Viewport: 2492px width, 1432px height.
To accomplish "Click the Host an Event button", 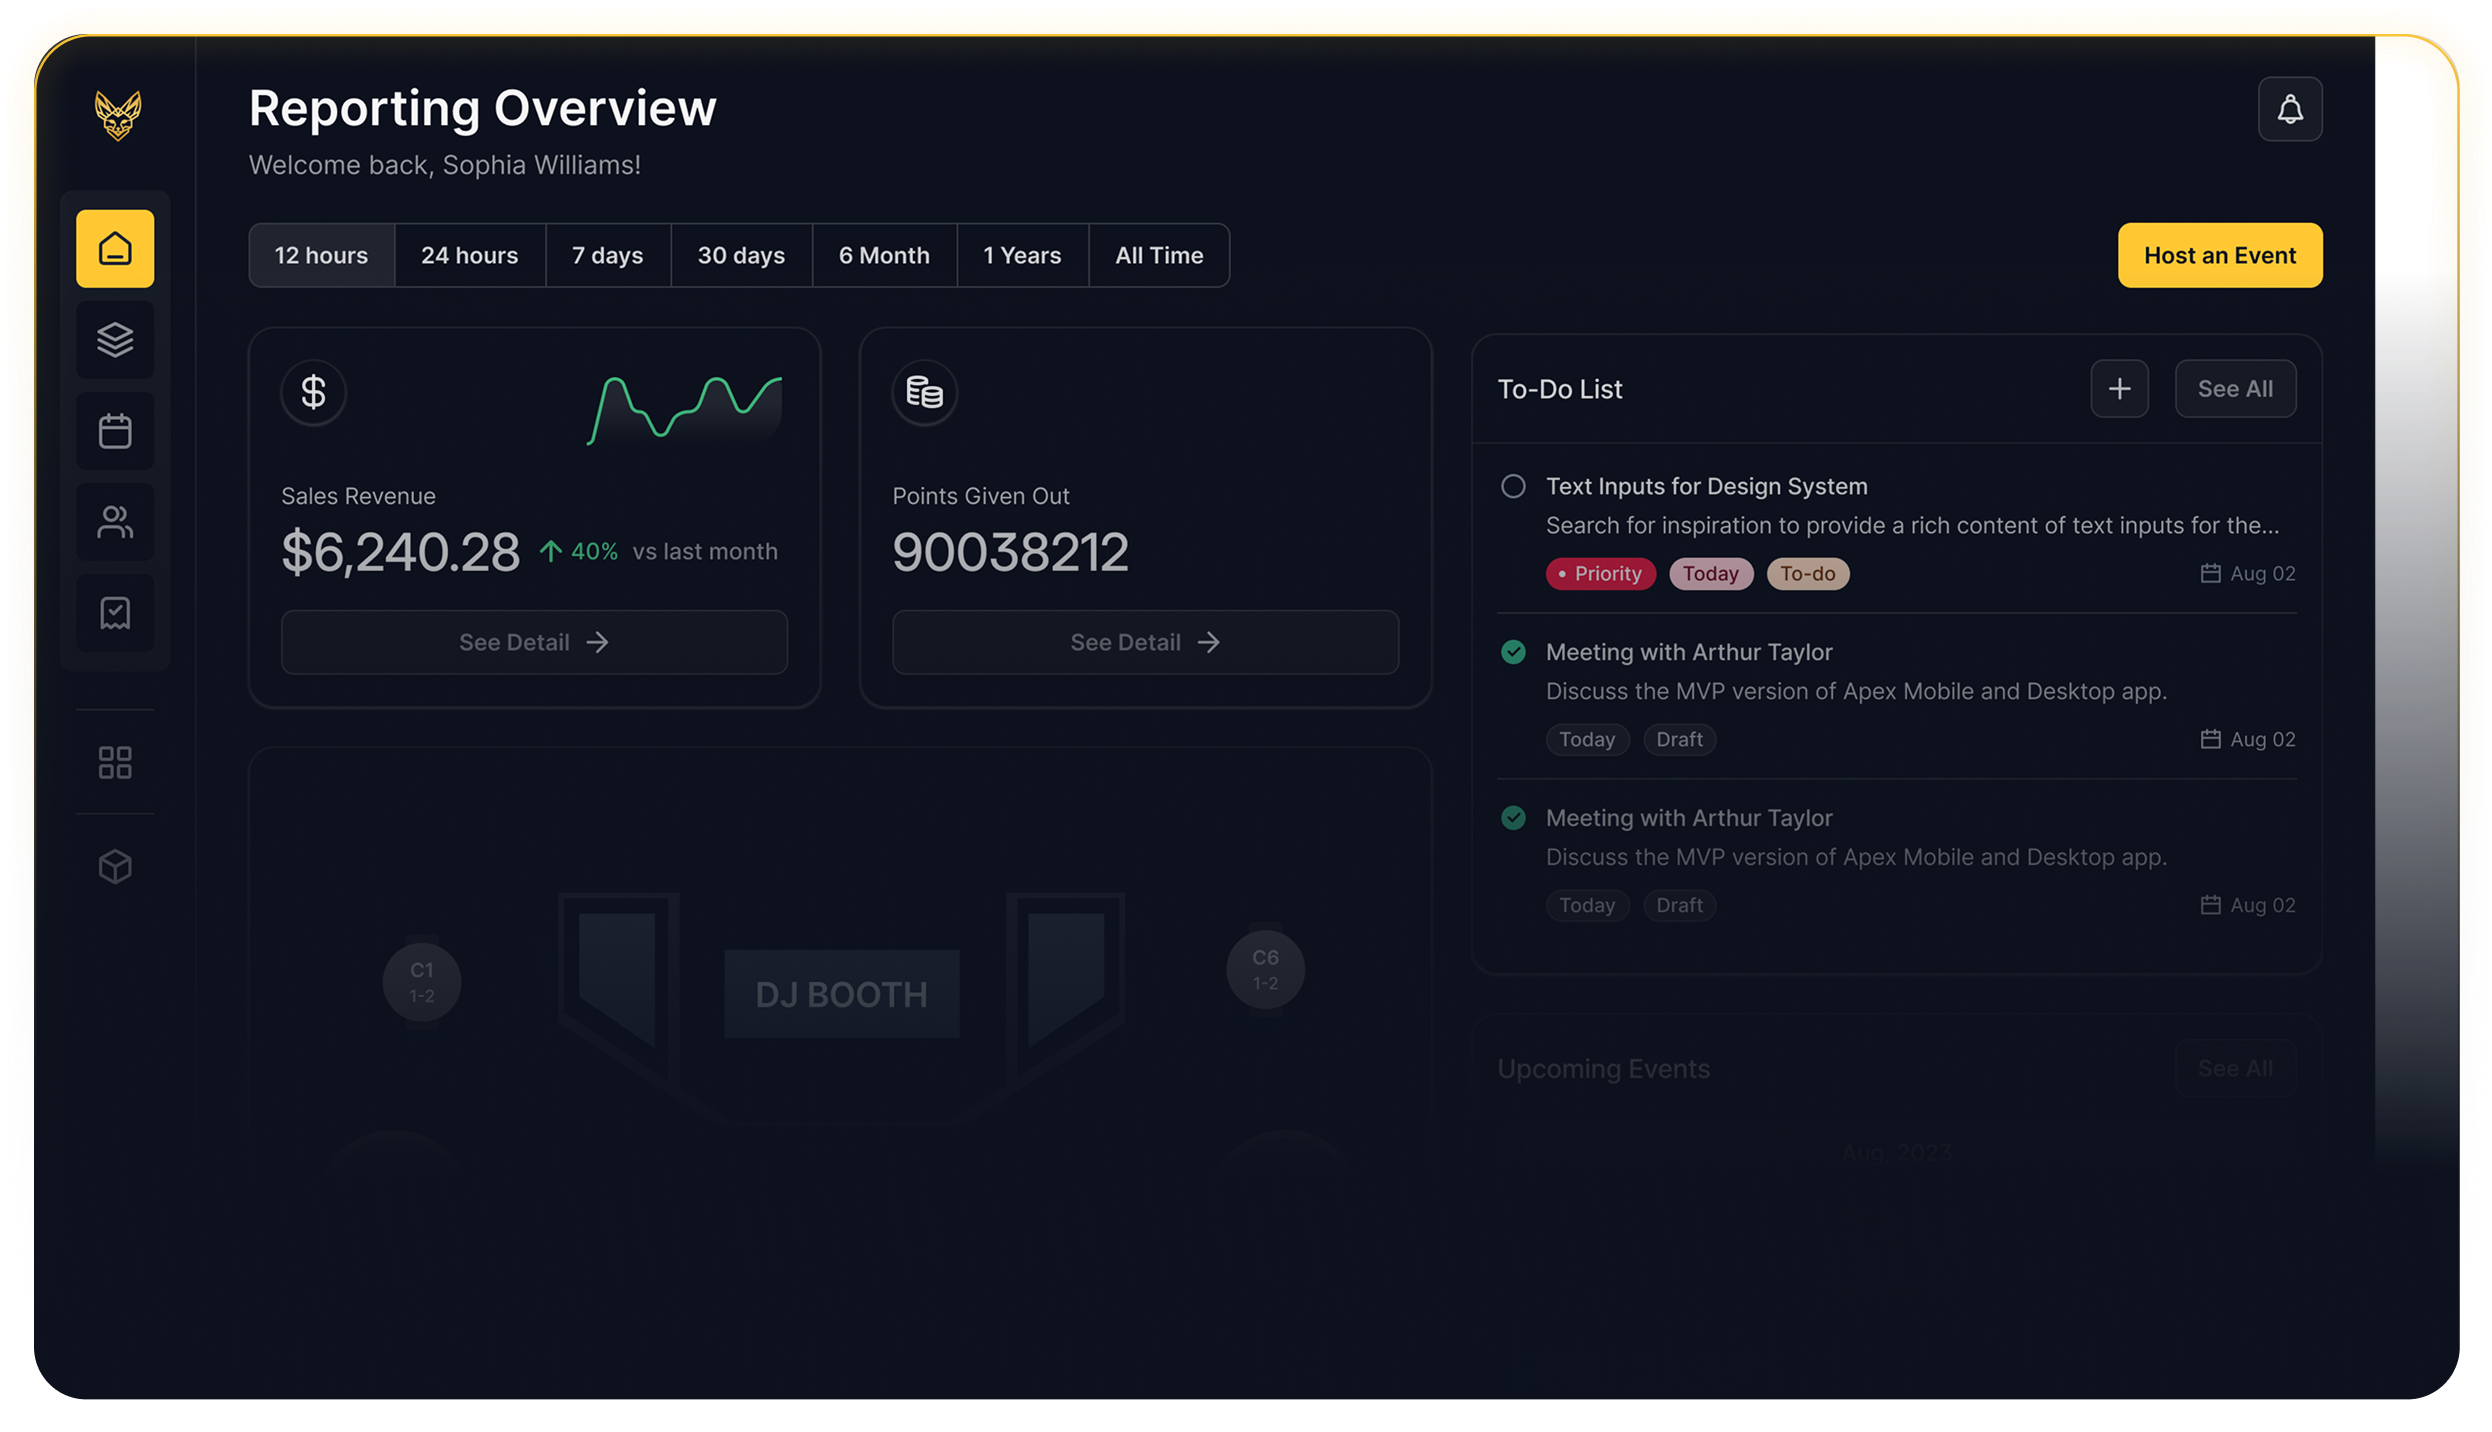I will (x=2219, y=256).
